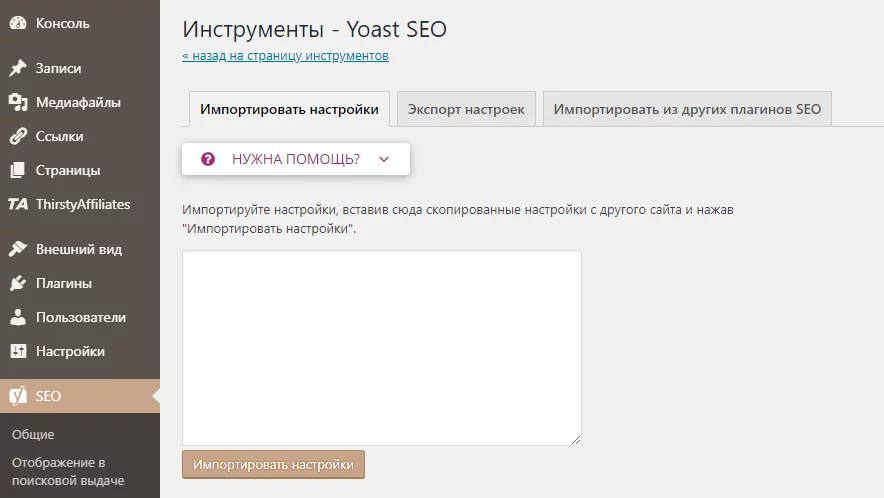
Task: Click the question mark help icon
Action: tap(208, 159)
